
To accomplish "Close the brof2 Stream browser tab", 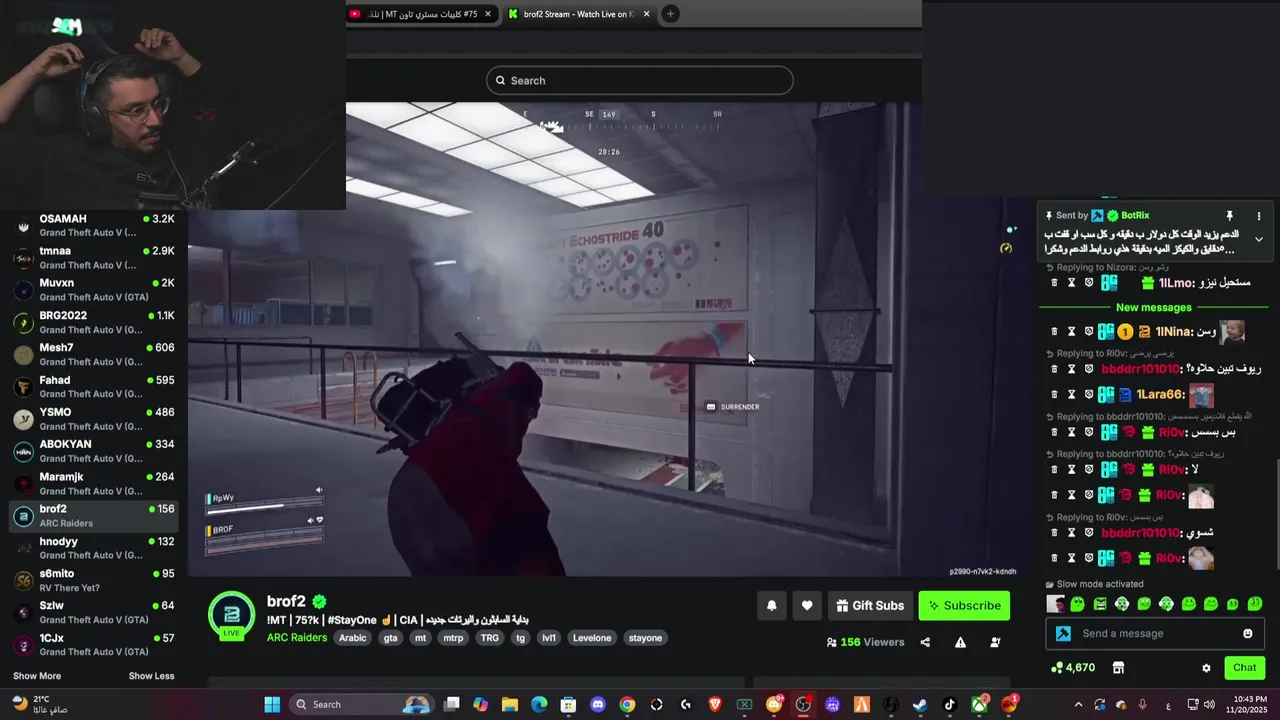I will tap(646, 14).
